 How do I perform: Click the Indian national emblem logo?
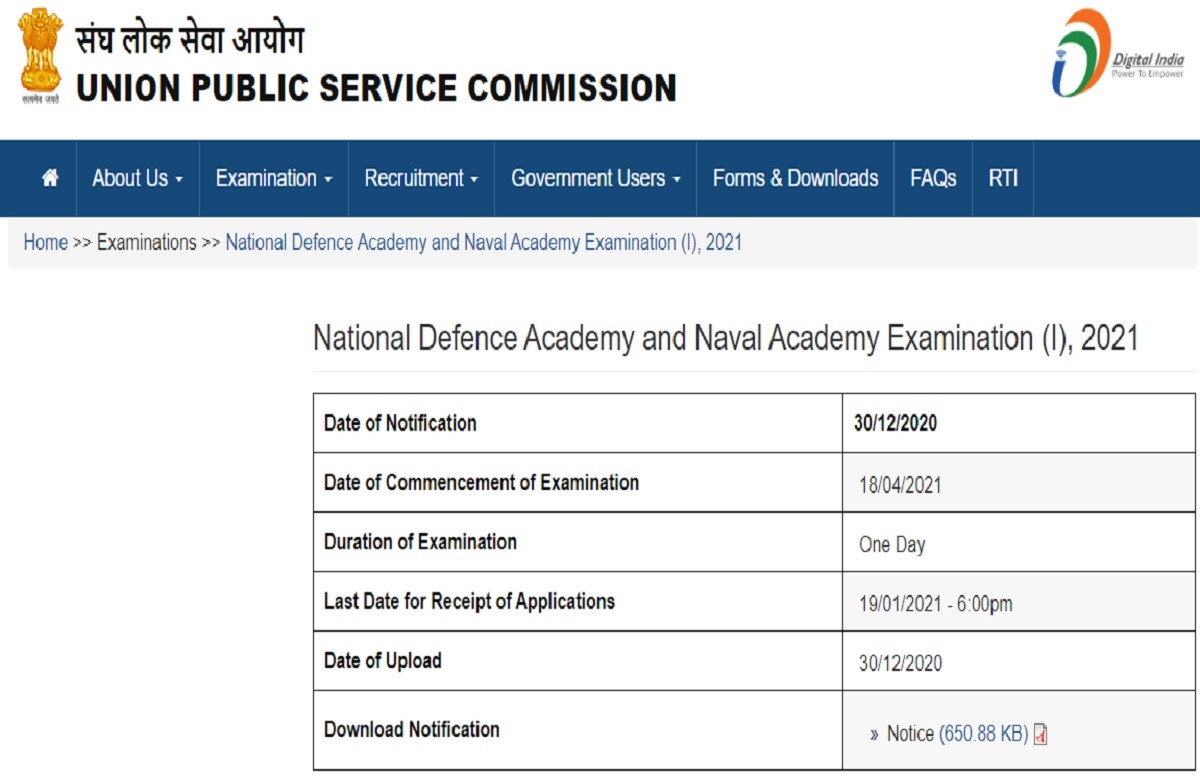pos(40,56)
